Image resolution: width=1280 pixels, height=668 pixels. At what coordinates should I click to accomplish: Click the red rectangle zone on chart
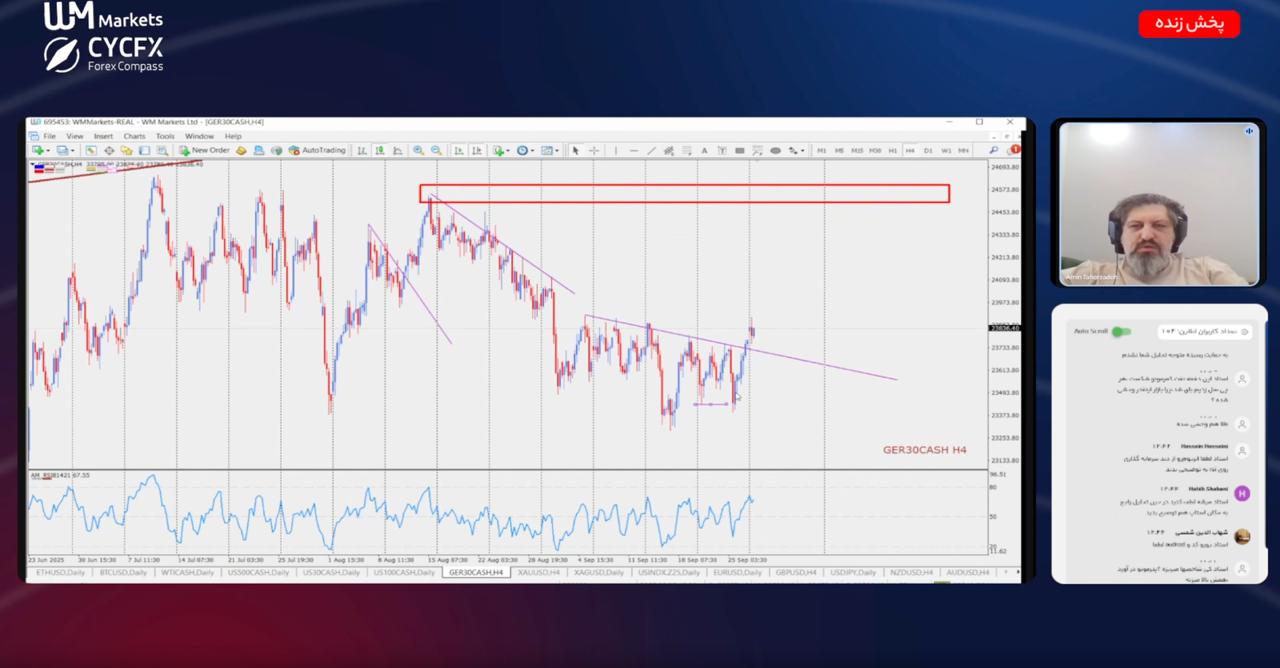(684, 185)
